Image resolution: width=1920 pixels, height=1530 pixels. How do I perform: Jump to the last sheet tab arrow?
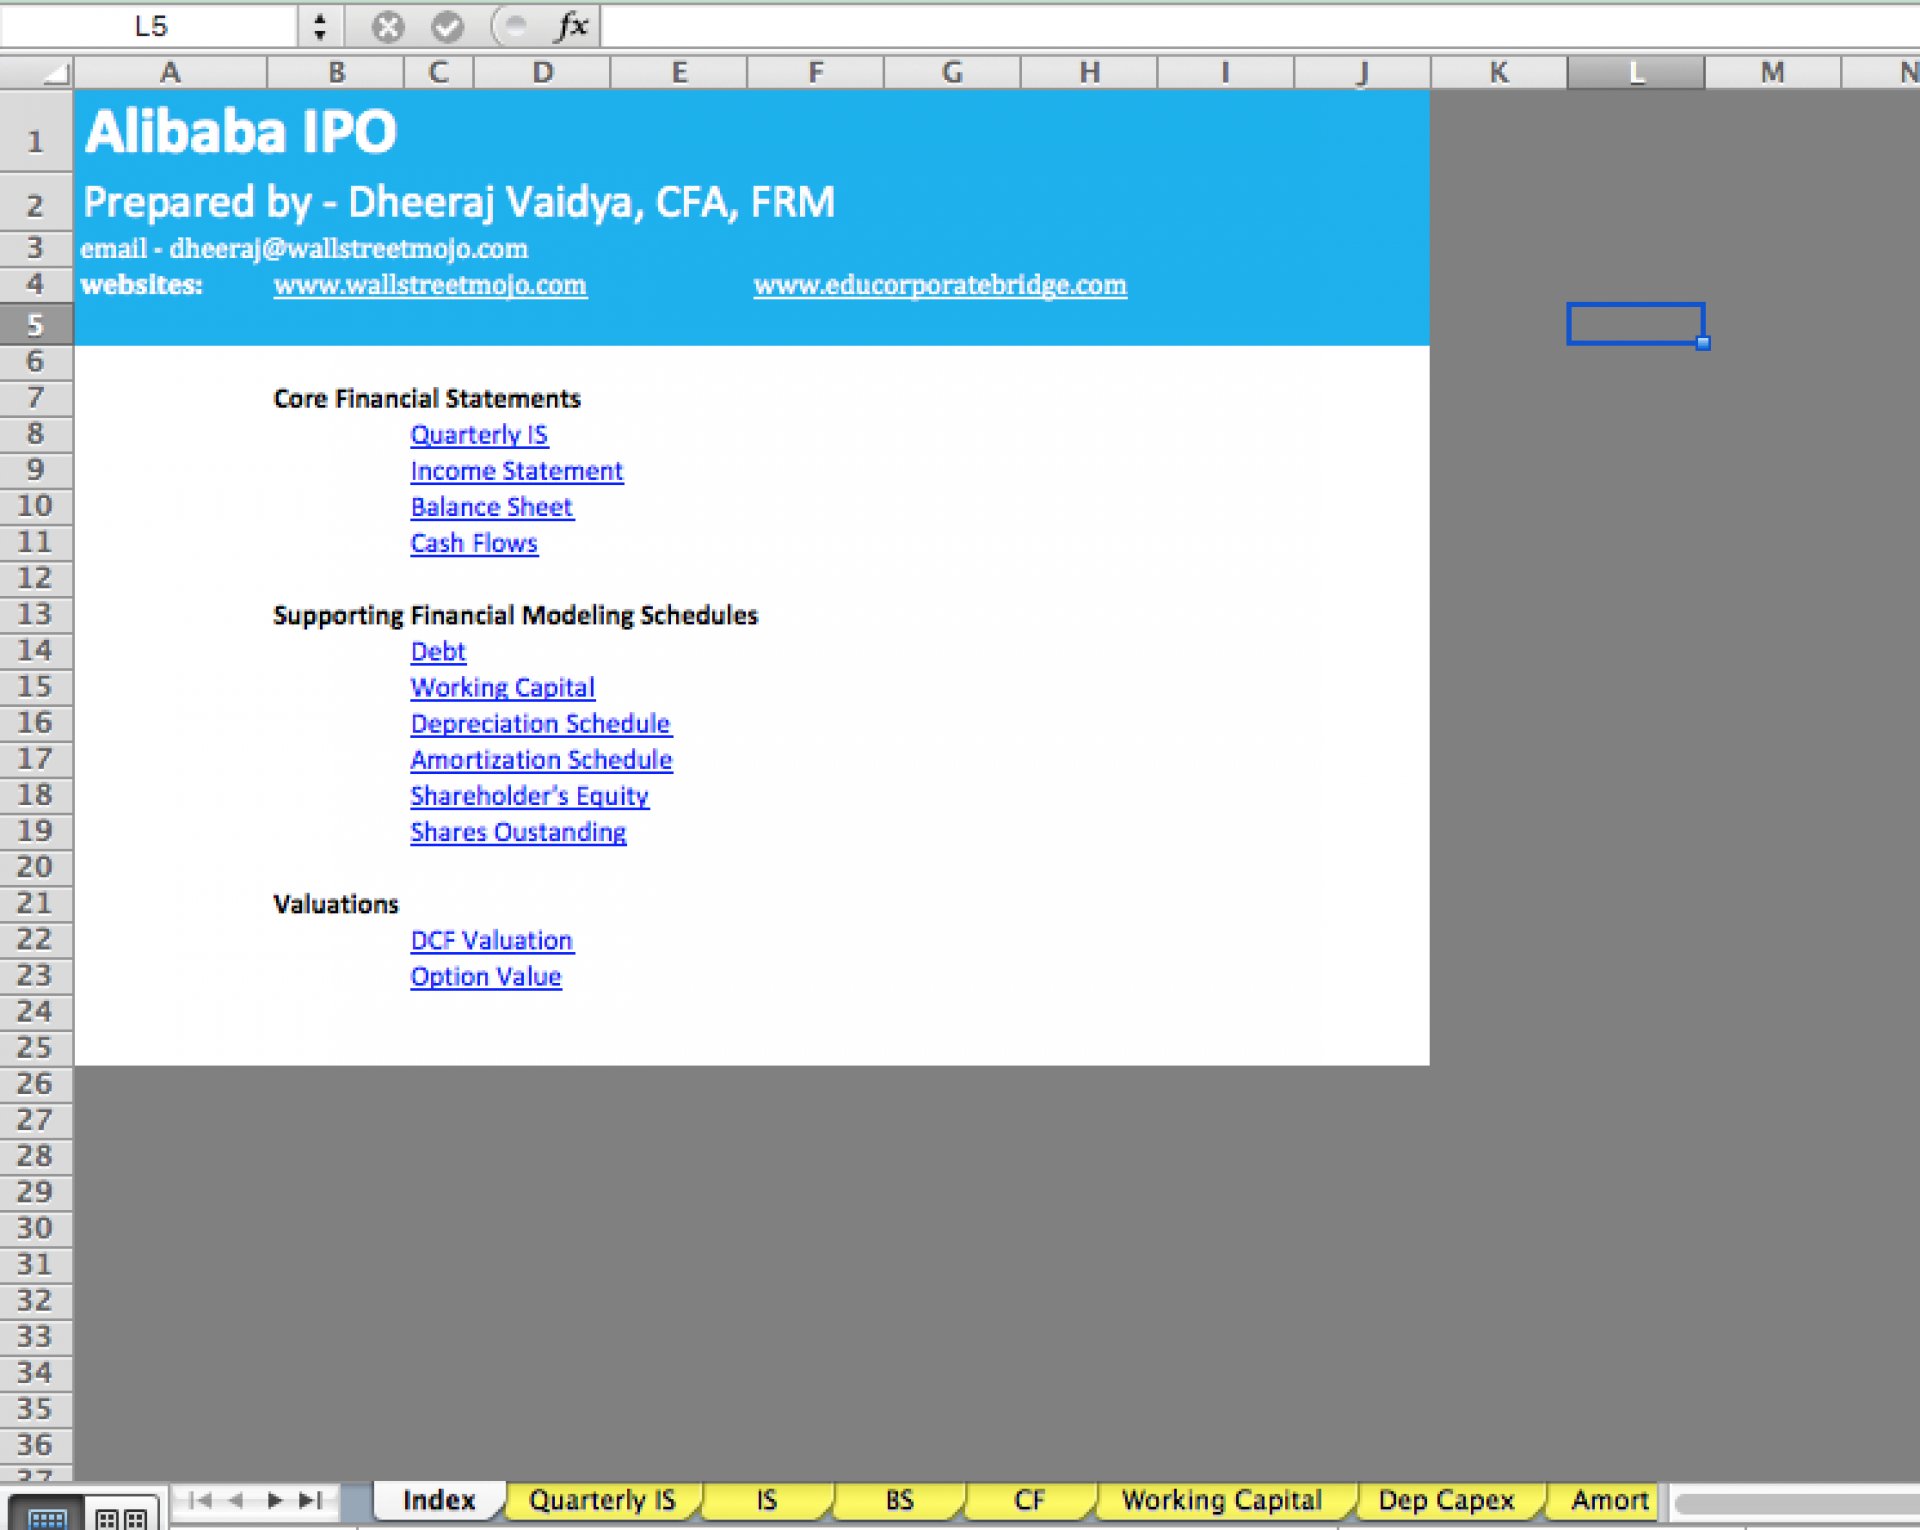pos(311,1500)
